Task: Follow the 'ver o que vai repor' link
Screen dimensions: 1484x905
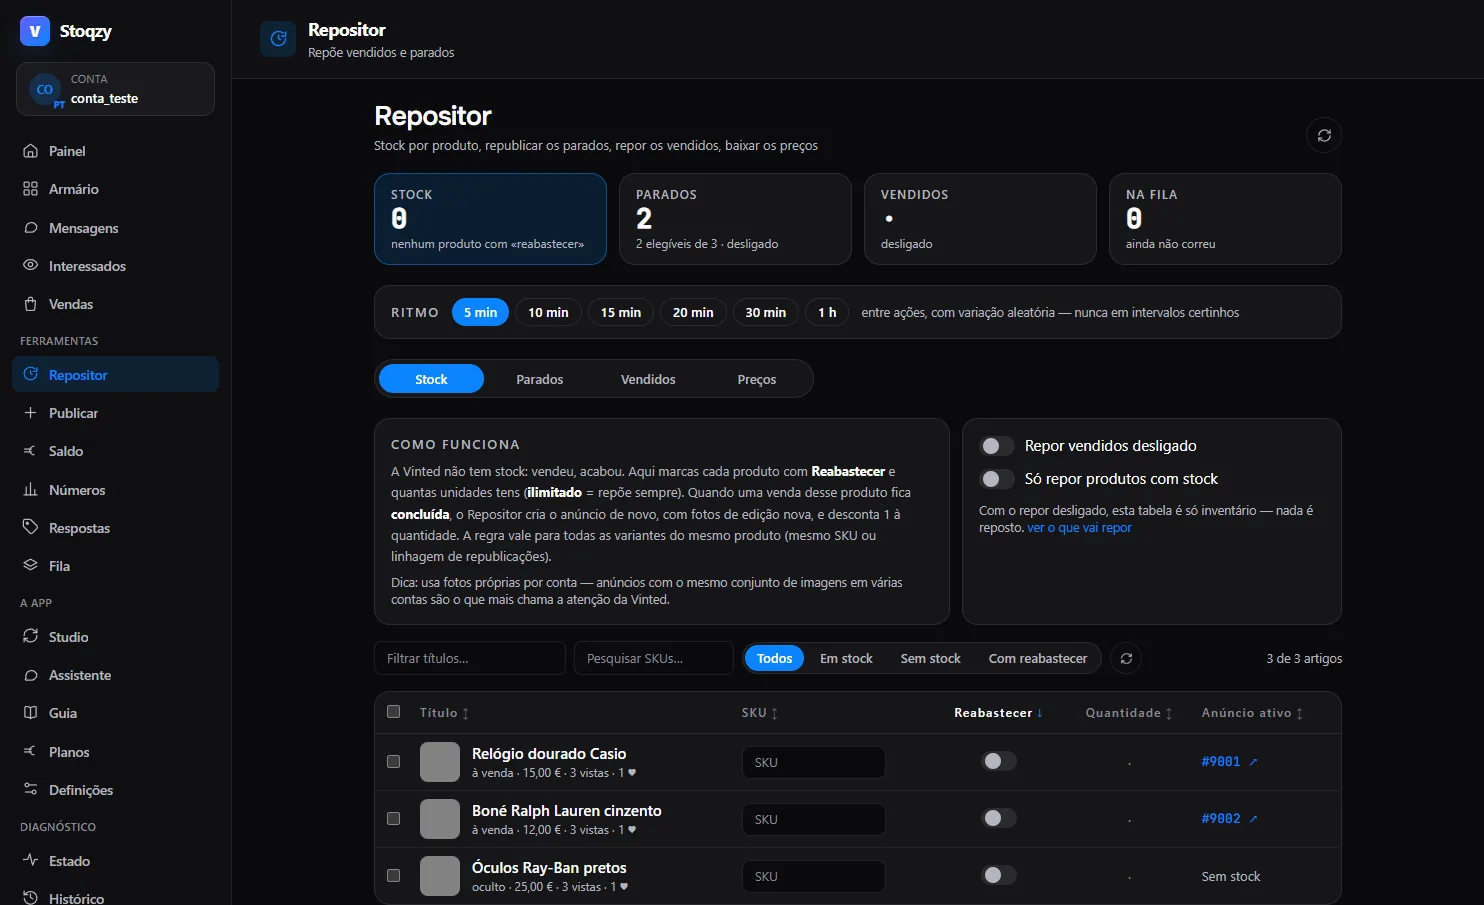Action: click(1080, 528)
